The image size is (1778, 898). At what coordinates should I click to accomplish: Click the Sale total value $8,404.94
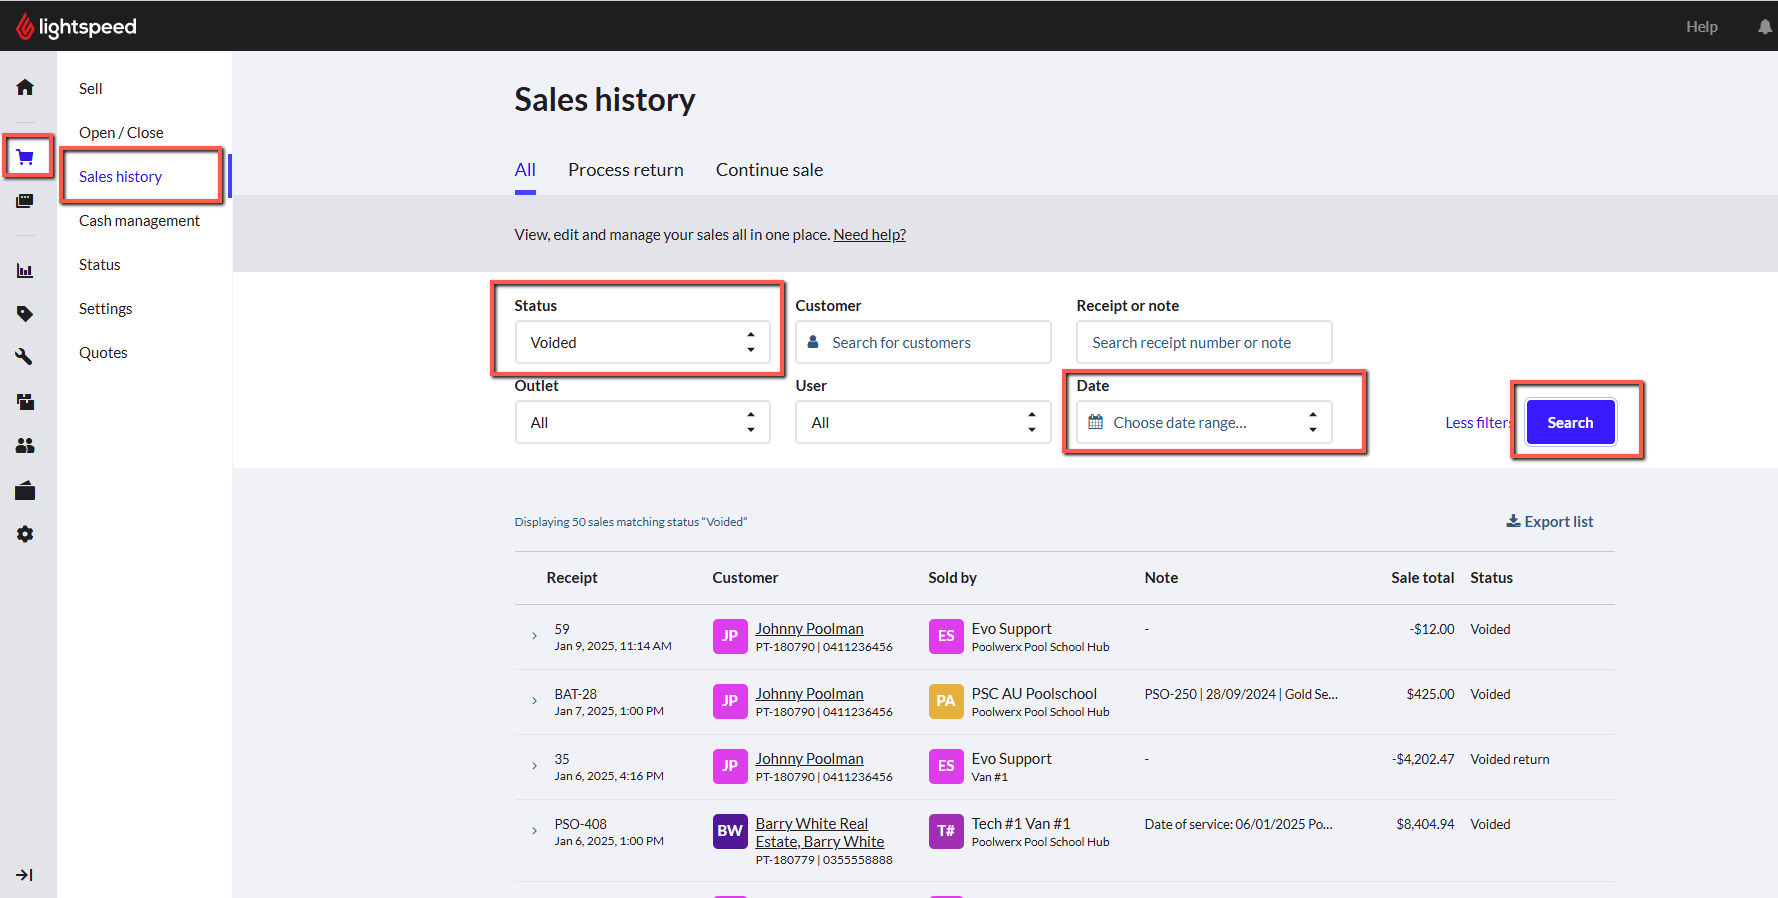1425,825
